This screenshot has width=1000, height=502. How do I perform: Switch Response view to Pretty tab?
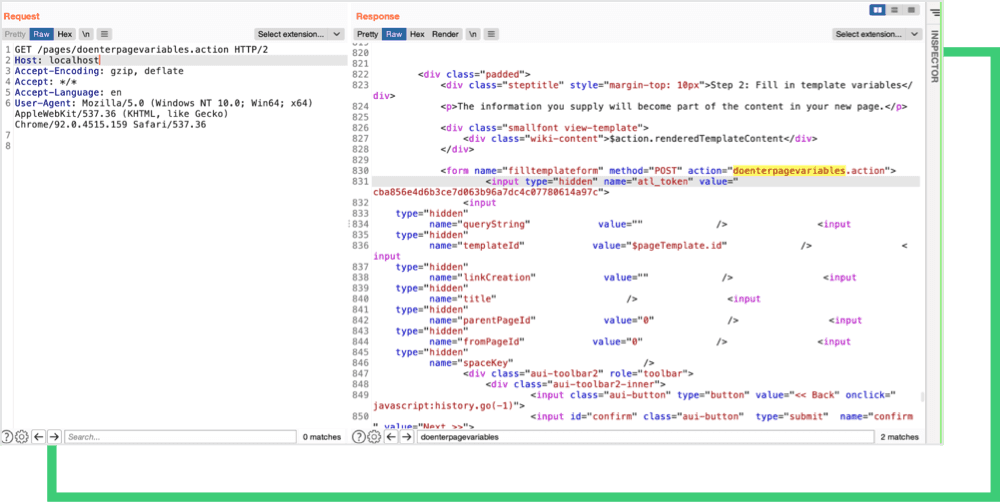click(367, 34)
